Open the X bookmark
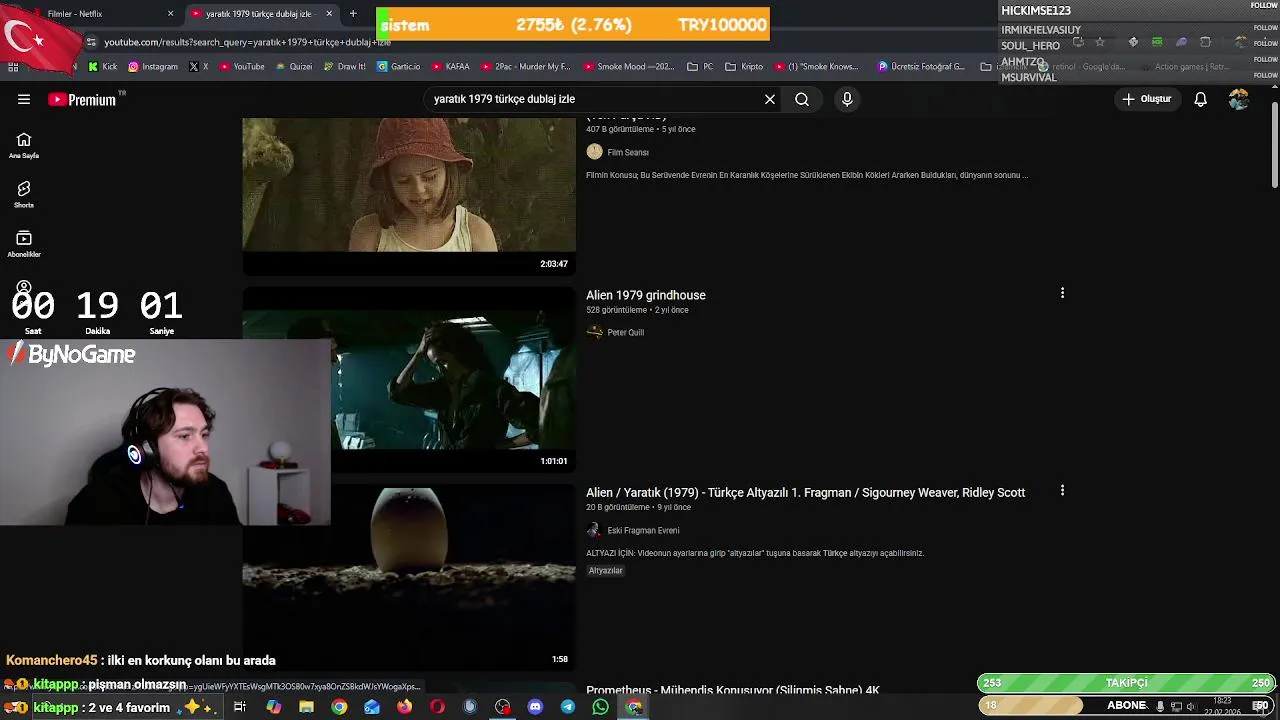1280x720 pixels. click(199, 67)
